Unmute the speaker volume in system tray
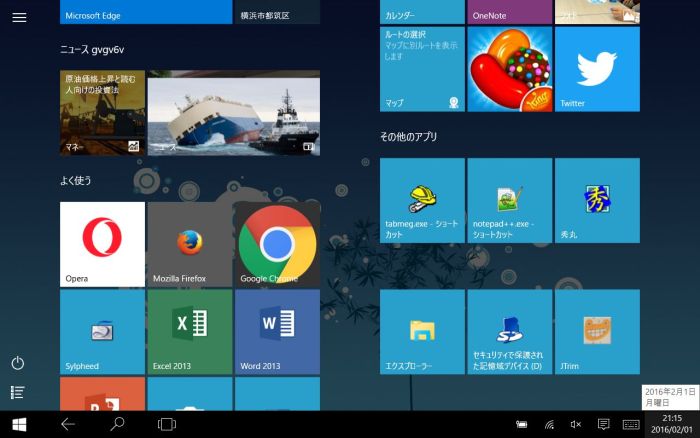700x438 pixels. pos(575,425)
